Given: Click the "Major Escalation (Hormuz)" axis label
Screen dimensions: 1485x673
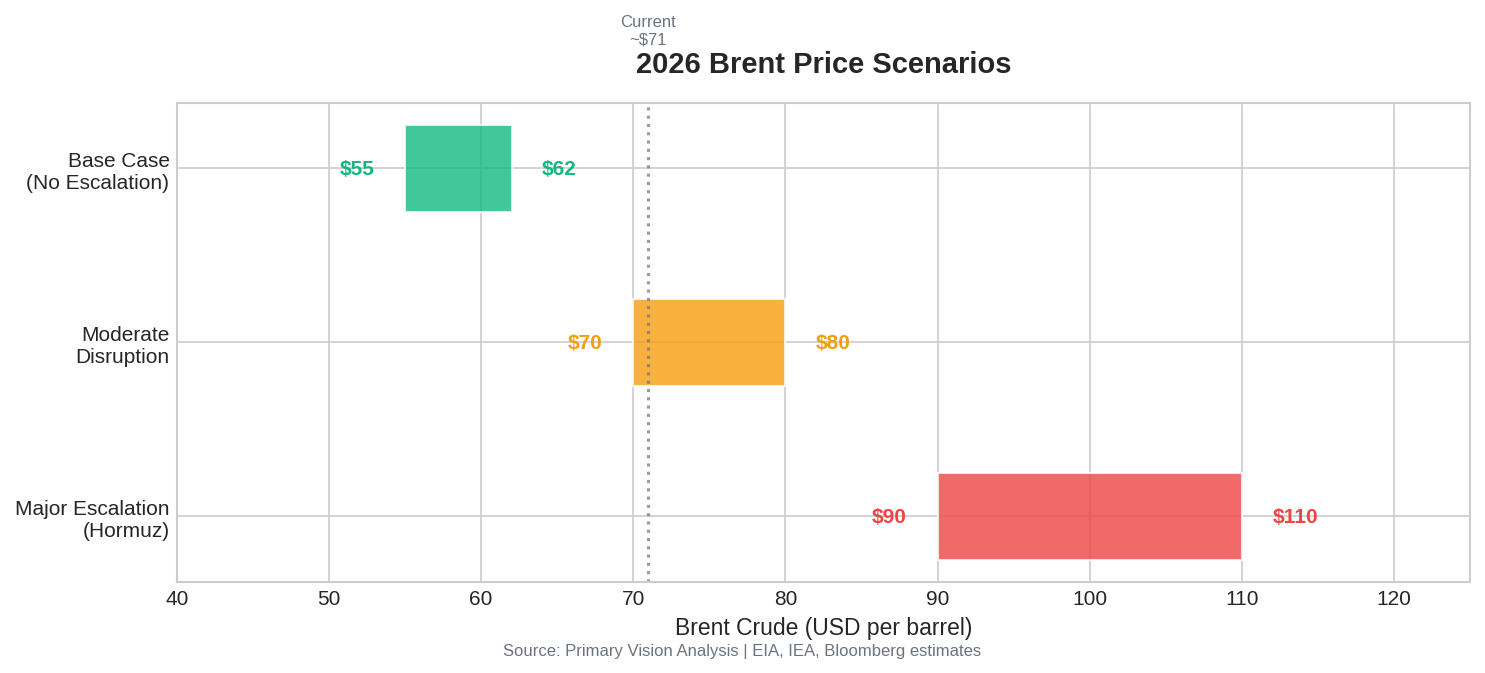Looking at the screenshot, I should point(93,519).
